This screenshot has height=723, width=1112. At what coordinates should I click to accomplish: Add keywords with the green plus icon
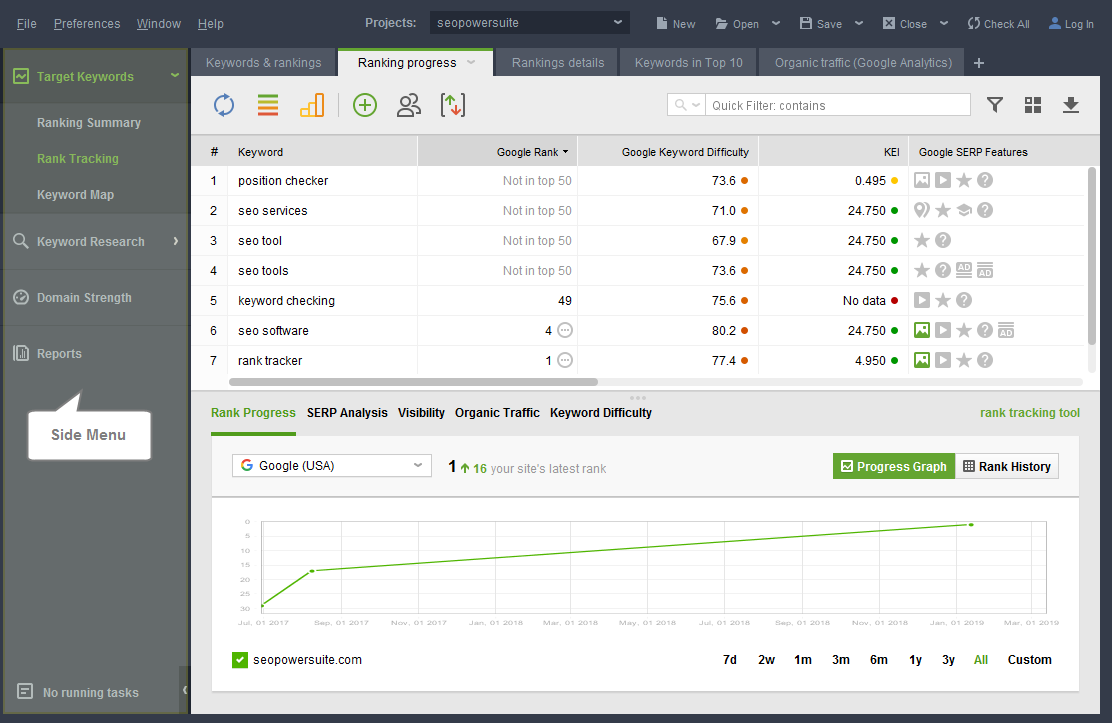tap(365, 105)
